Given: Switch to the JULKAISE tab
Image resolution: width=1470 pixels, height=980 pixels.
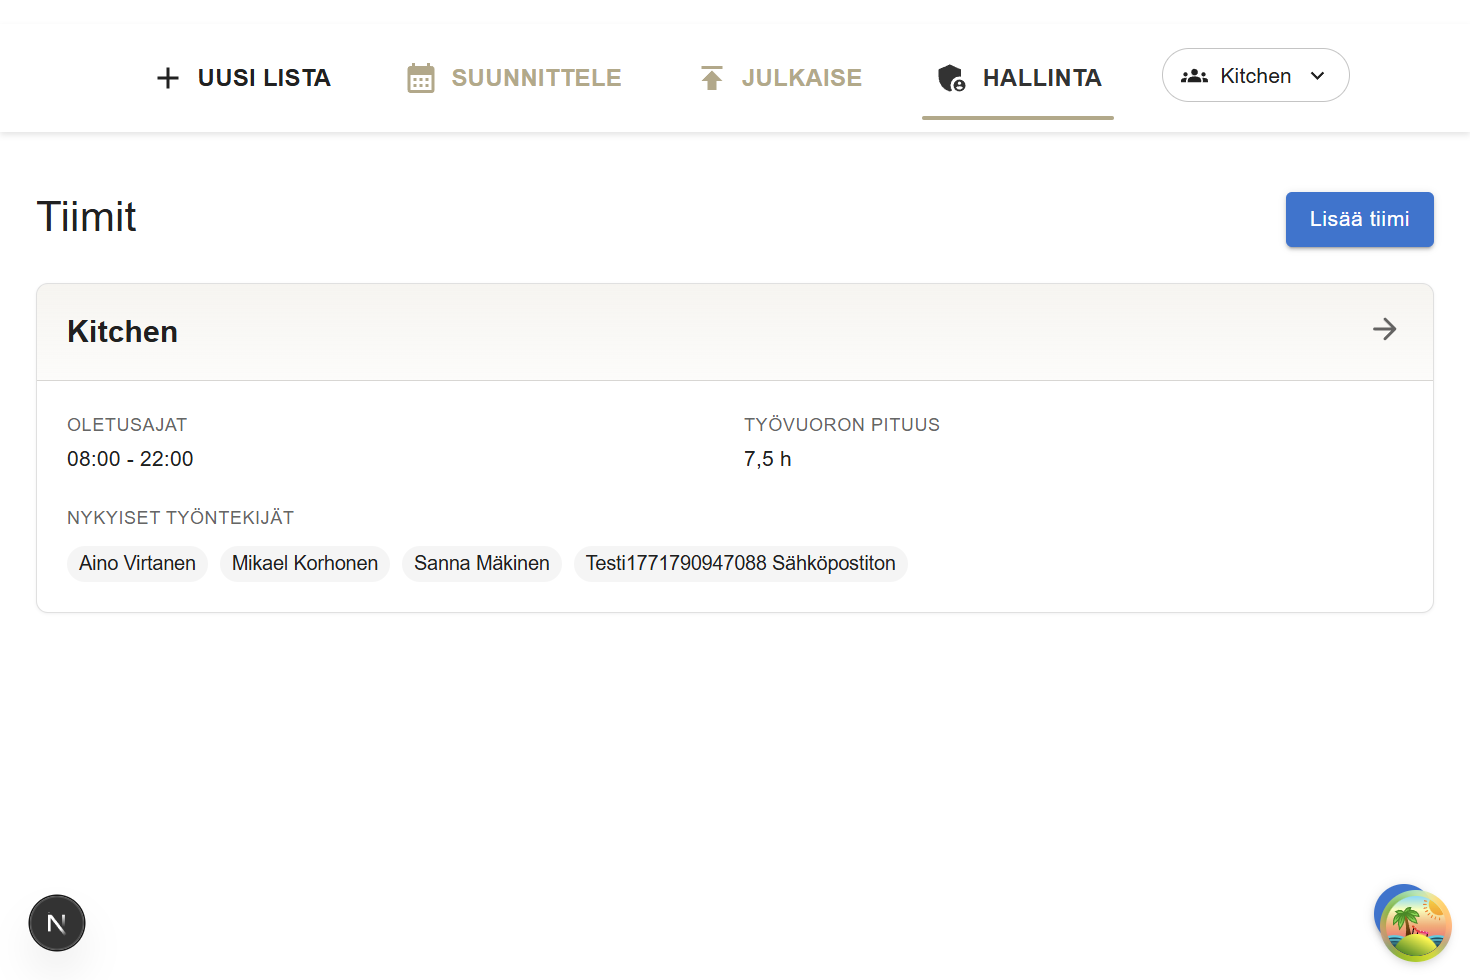Looking at the screenshot, I should coord(801,78).
